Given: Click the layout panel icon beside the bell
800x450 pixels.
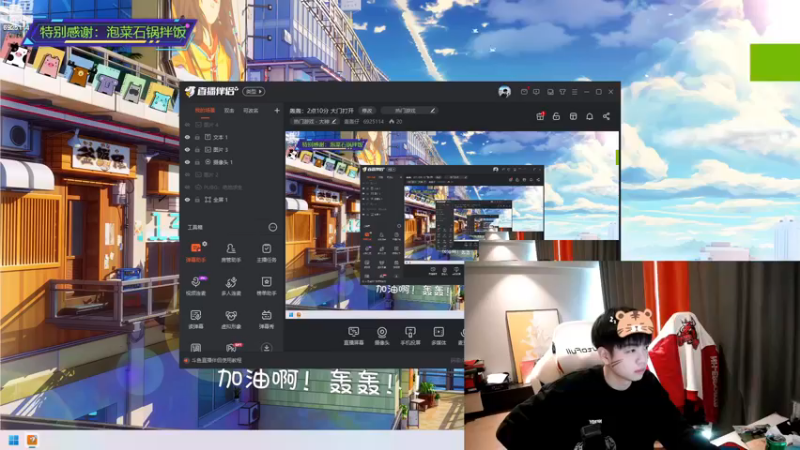Looking at the screenshot, I should (573, 116).
